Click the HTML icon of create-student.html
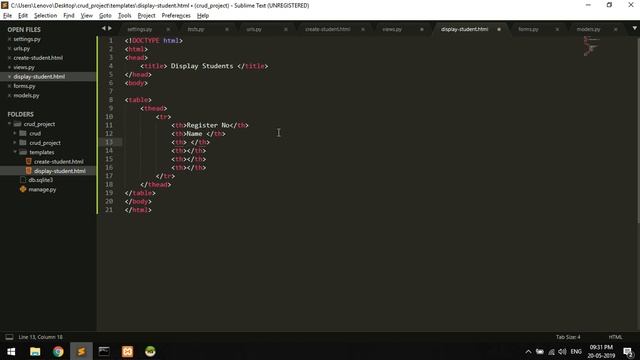This screenshot has height=360, width=640. (x=29, y=161)
